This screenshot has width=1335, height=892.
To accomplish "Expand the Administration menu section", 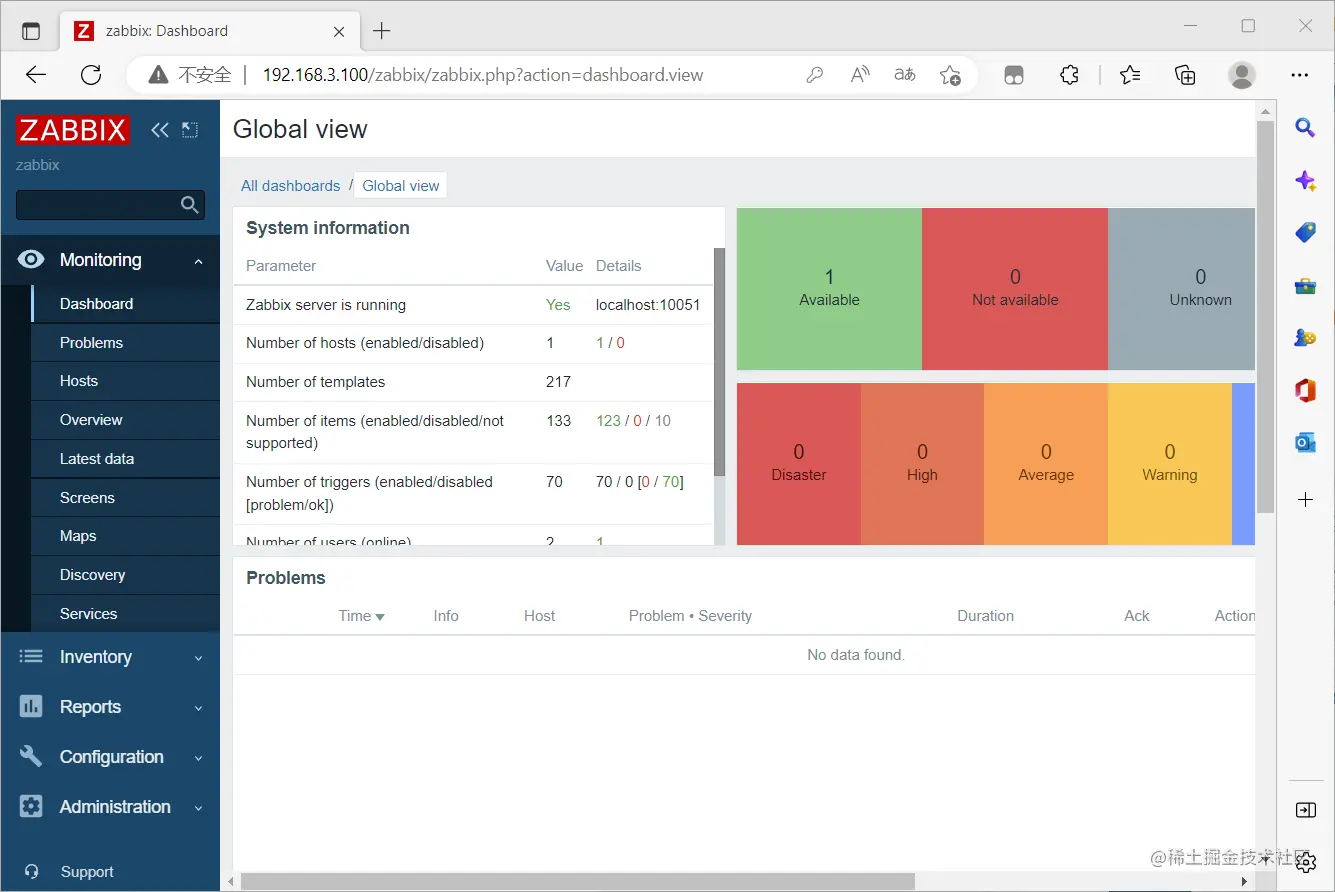I will [x=198, y=808].
